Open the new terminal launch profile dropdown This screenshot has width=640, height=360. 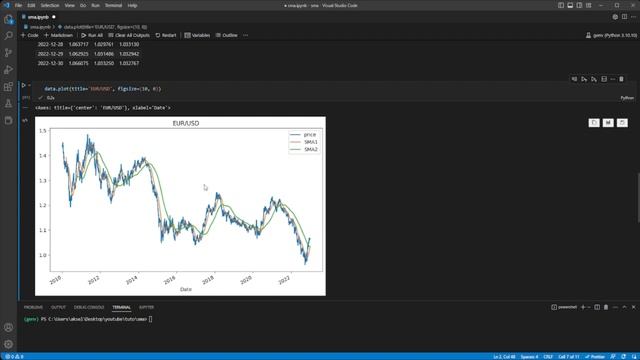[x=589, y=307]
